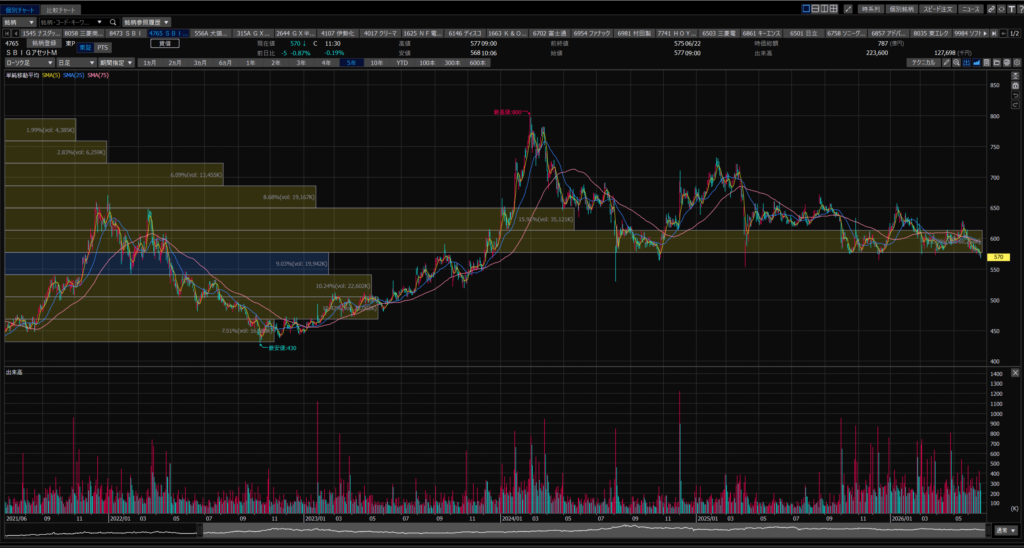The width and height of the screenshot is (1024, 548).
Task: Toggle PTS market button
Action: coord(103,47)
